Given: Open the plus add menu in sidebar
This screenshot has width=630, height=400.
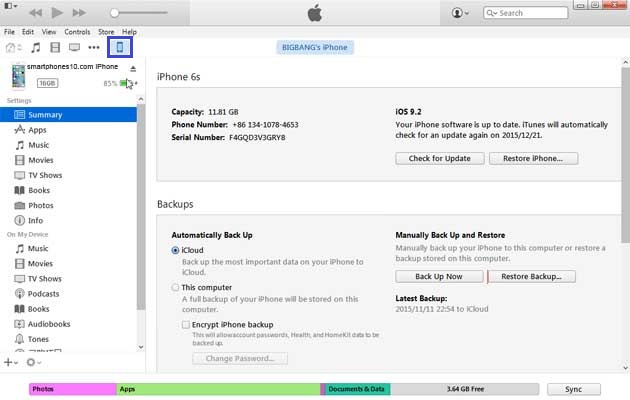Looking at the screenshot, I should click(x=10, y=362).
